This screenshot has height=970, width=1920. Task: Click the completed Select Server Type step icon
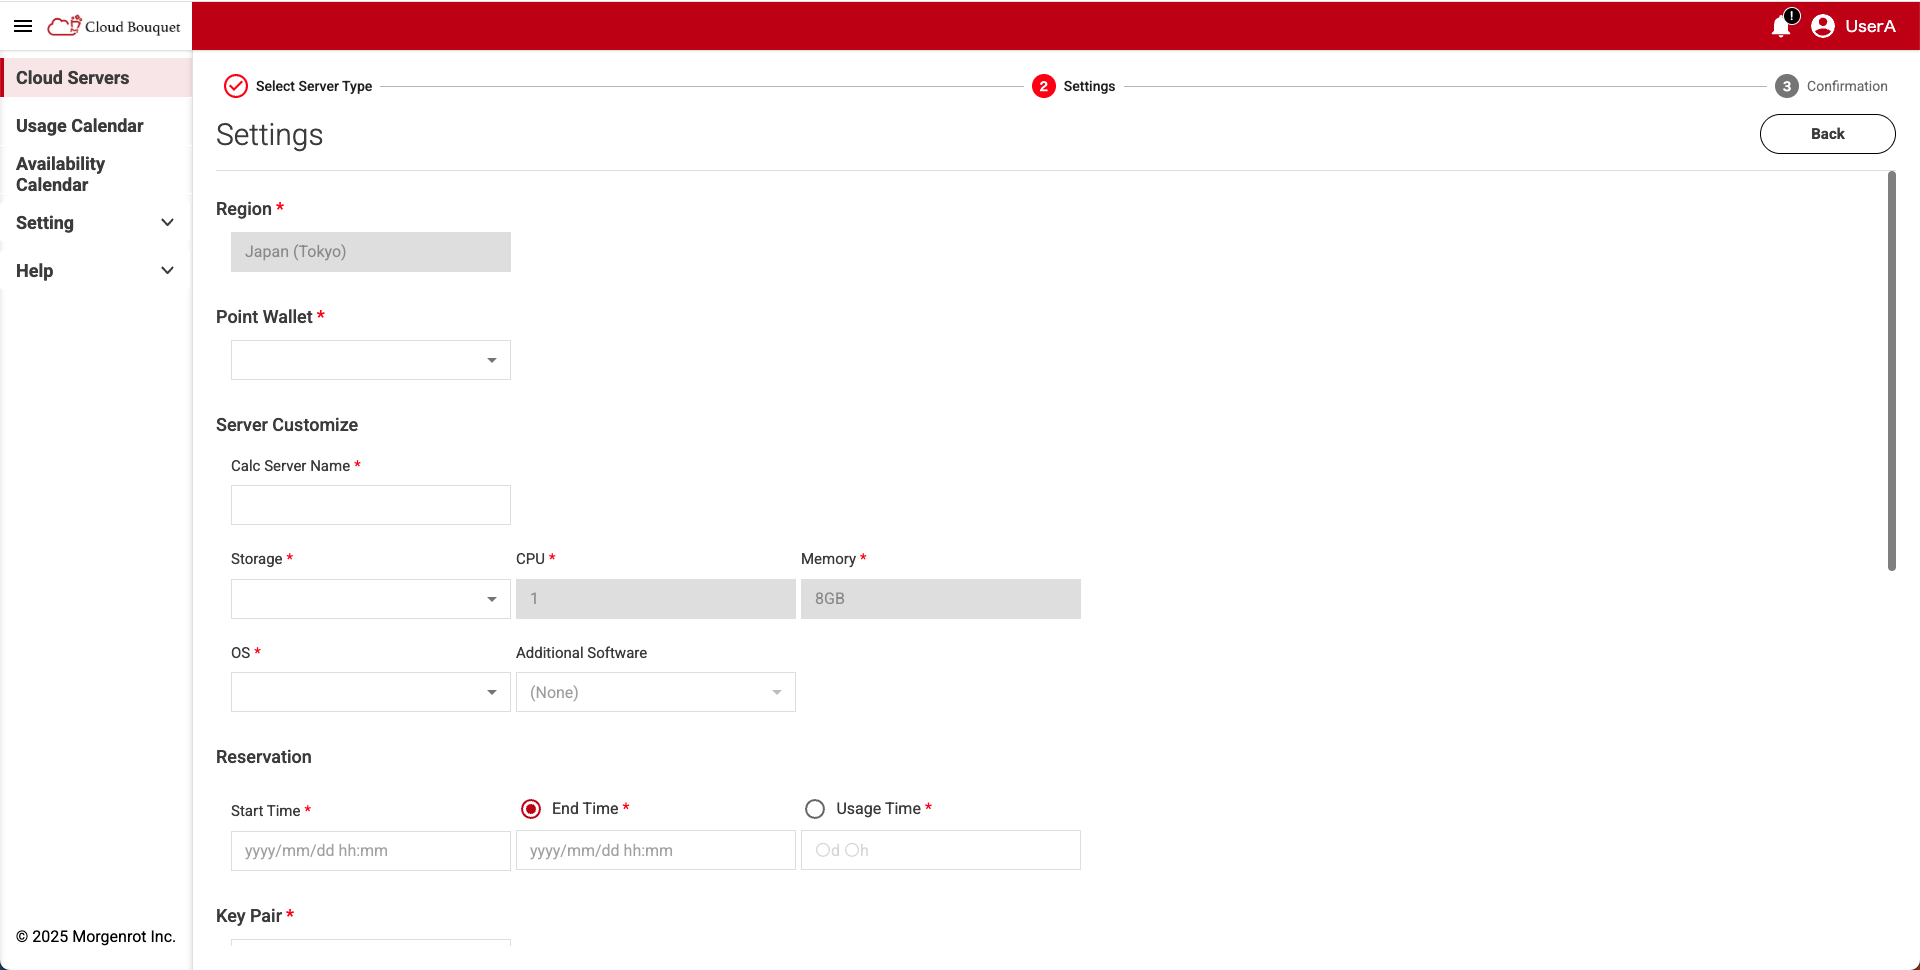point(236,86)
